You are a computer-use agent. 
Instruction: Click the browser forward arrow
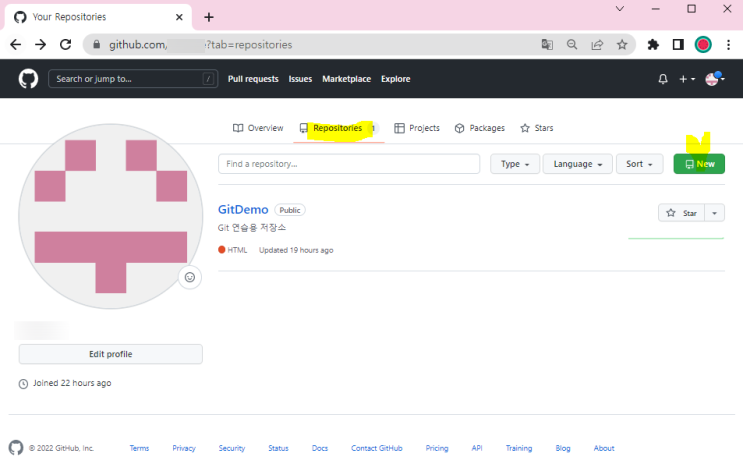(41, 45)
